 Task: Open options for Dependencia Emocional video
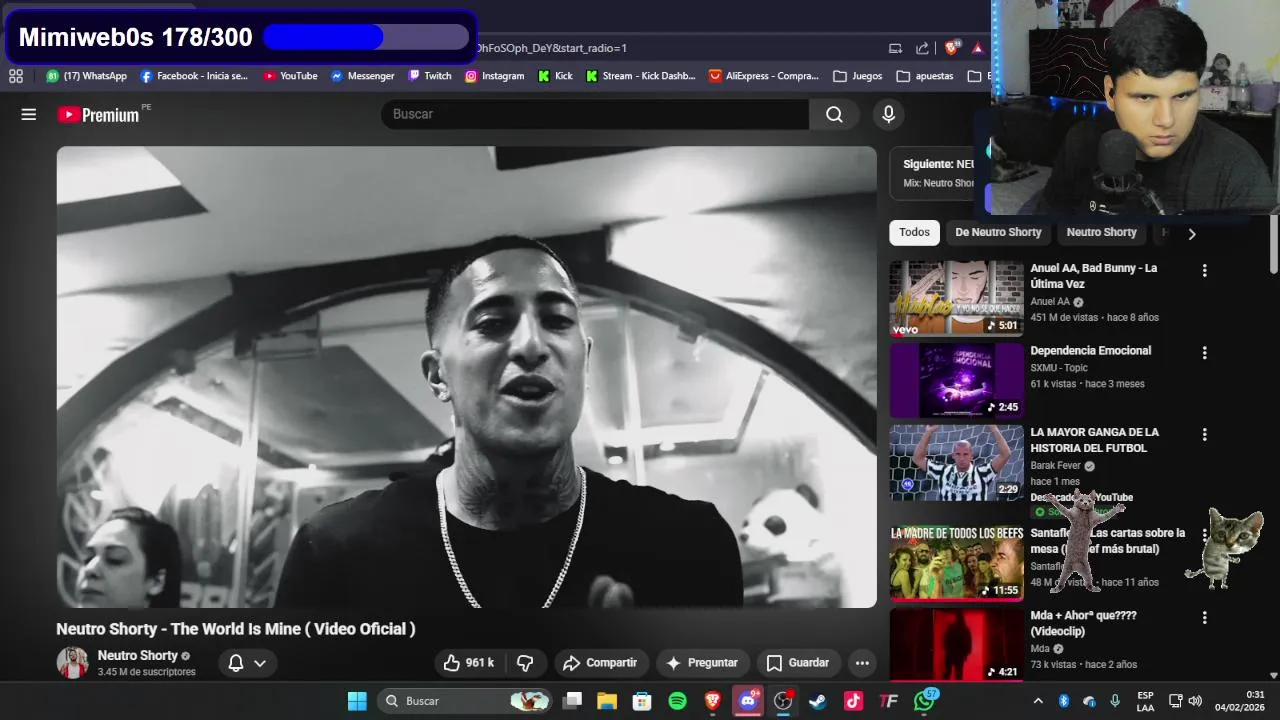[1204, 352]
